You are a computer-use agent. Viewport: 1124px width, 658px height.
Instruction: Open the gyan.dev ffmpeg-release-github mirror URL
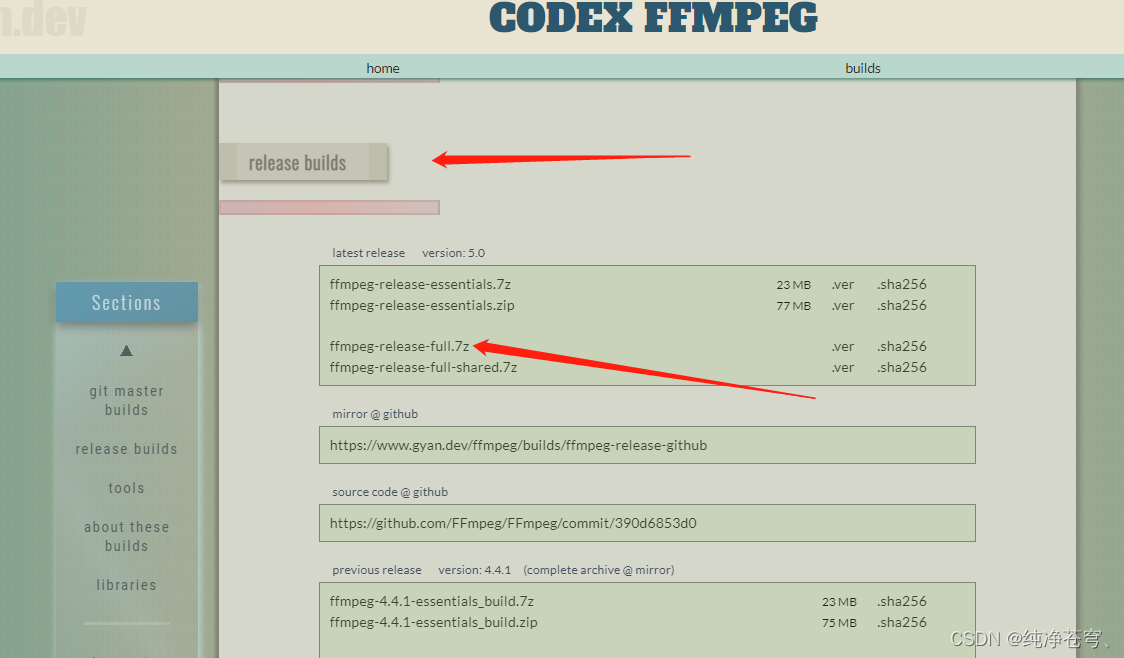518,445
